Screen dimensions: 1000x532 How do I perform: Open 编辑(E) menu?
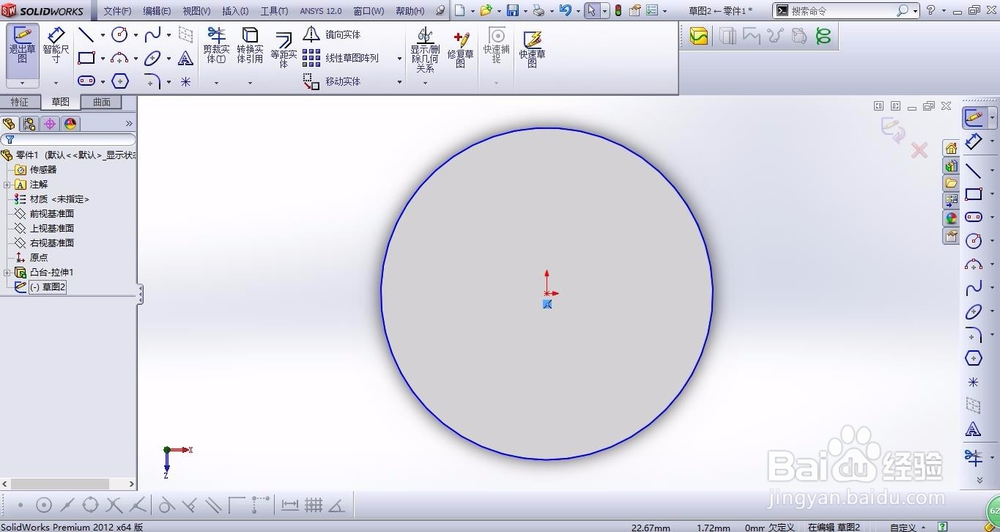[157, 11]
